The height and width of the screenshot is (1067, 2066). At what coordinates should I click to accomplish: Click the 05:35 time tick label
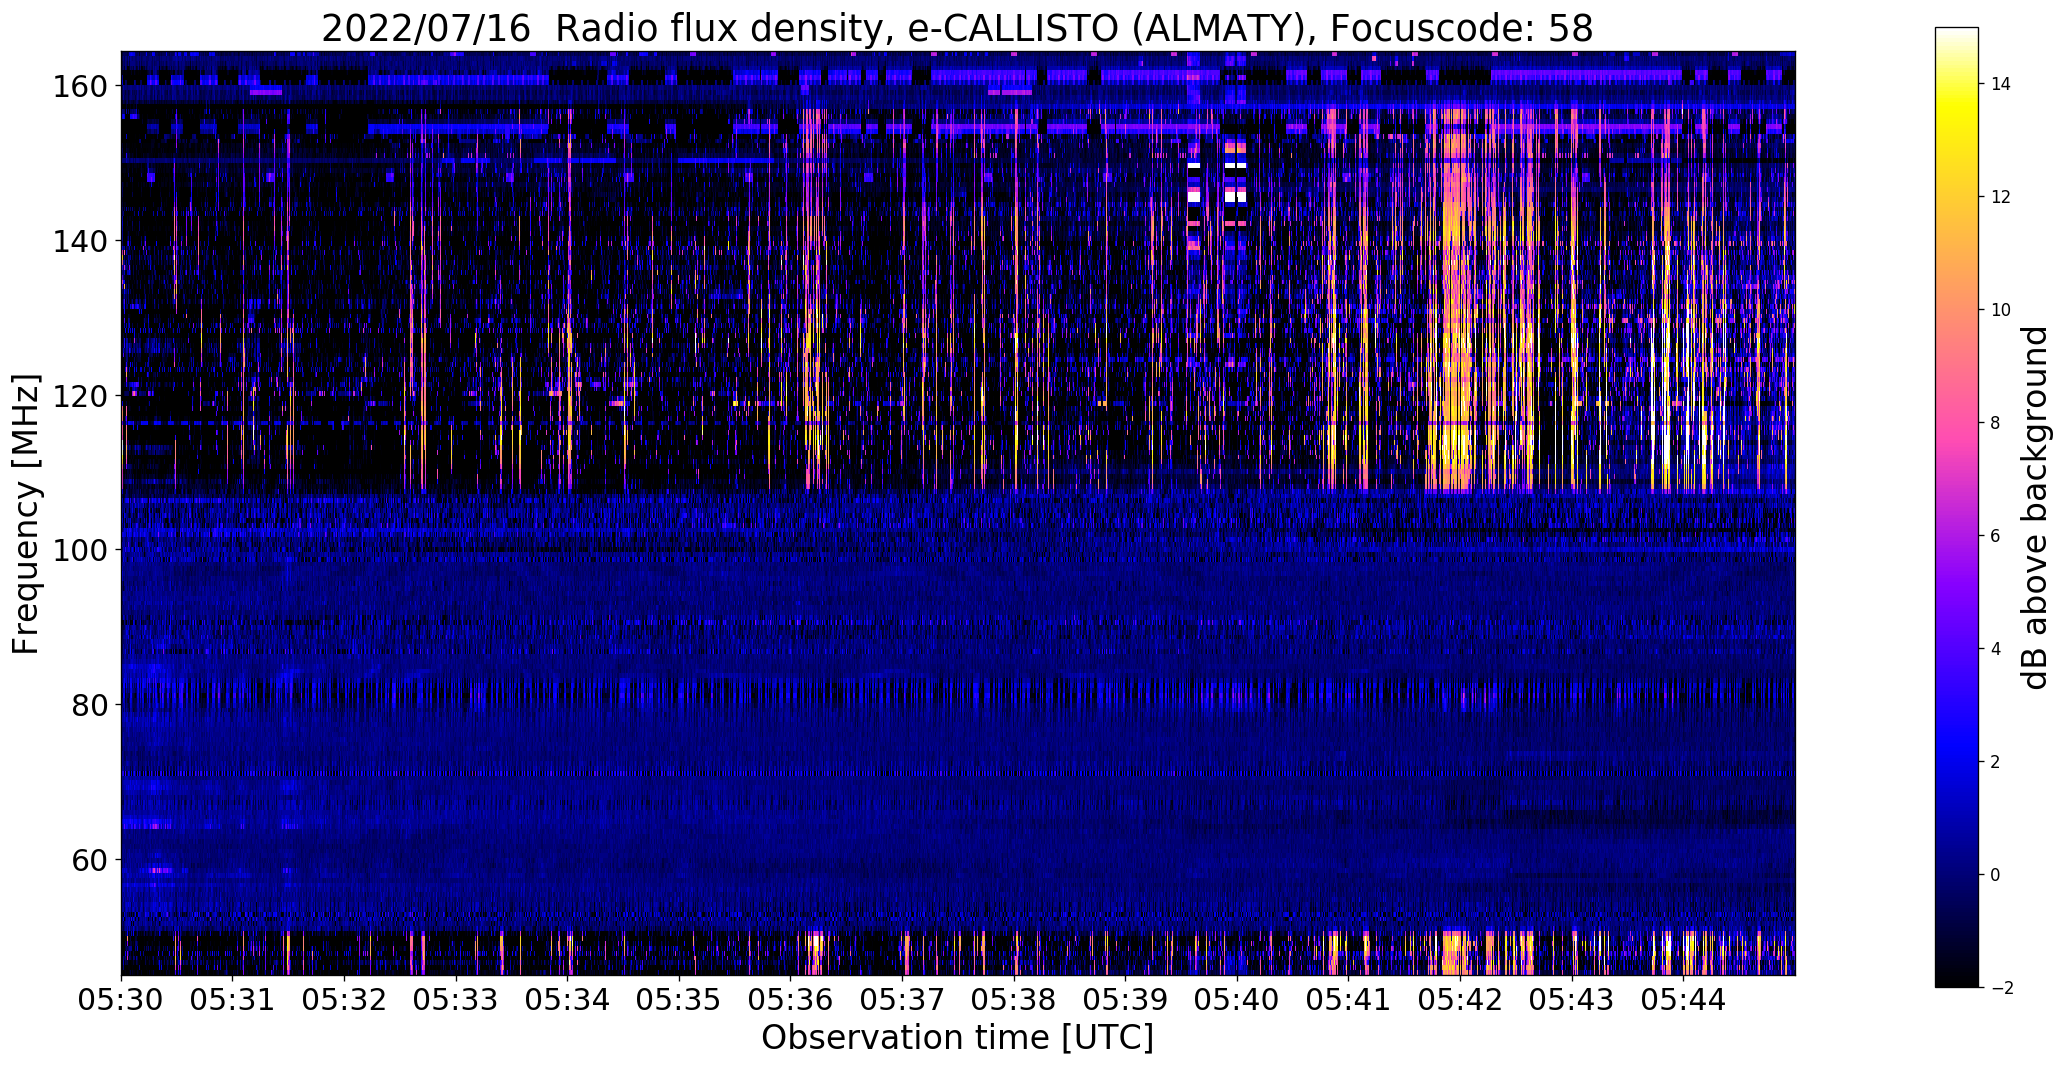point(679,1000)
